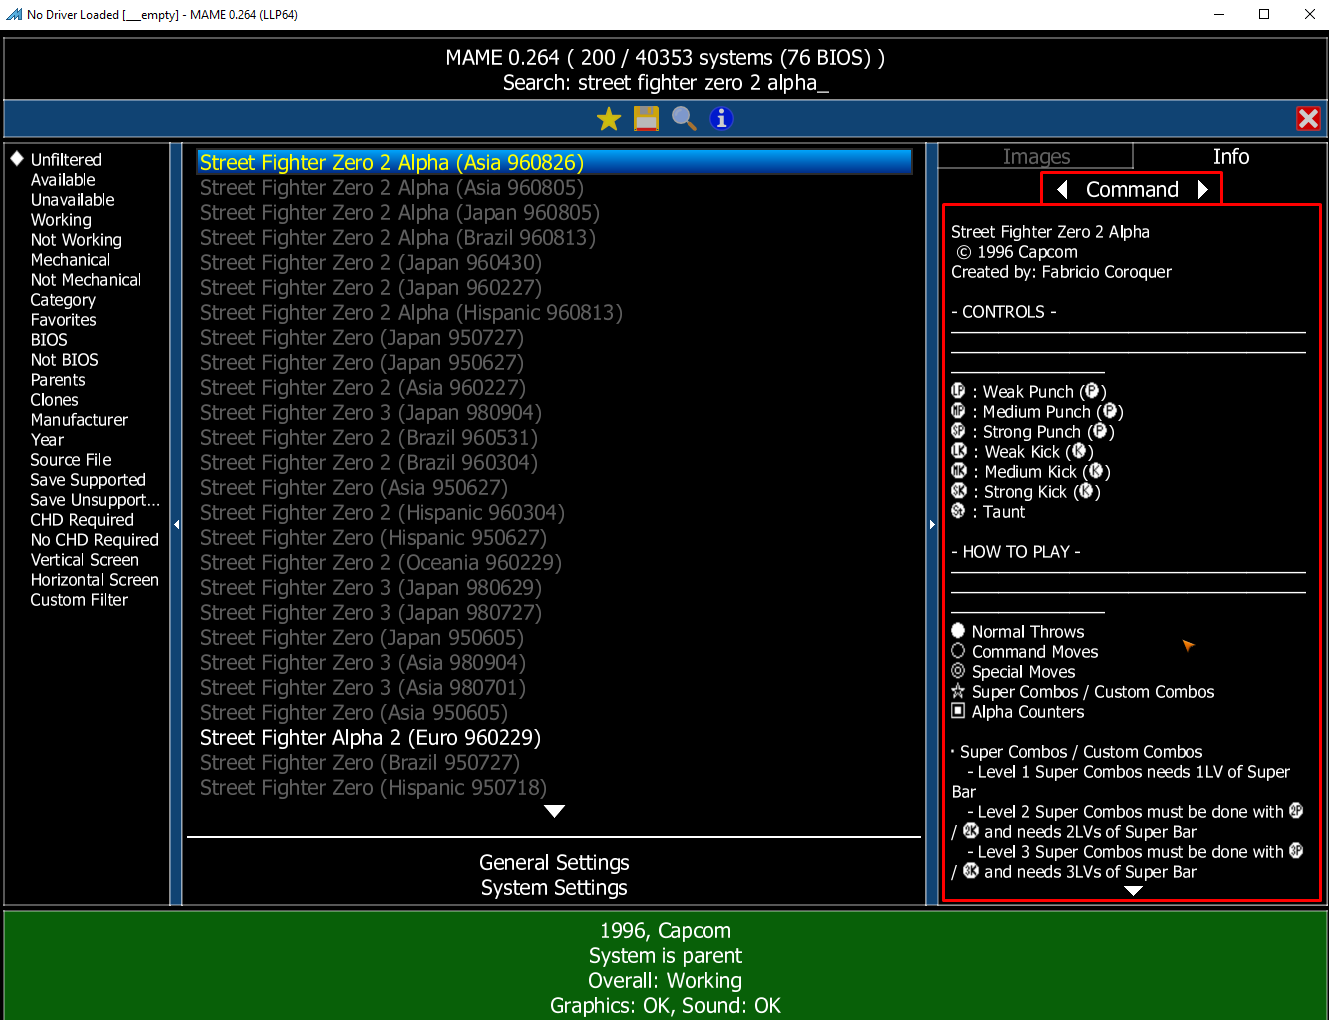Switch to the Info tab
The width and height of the screenshot is (1329, 1020).
coord(1231,157)
